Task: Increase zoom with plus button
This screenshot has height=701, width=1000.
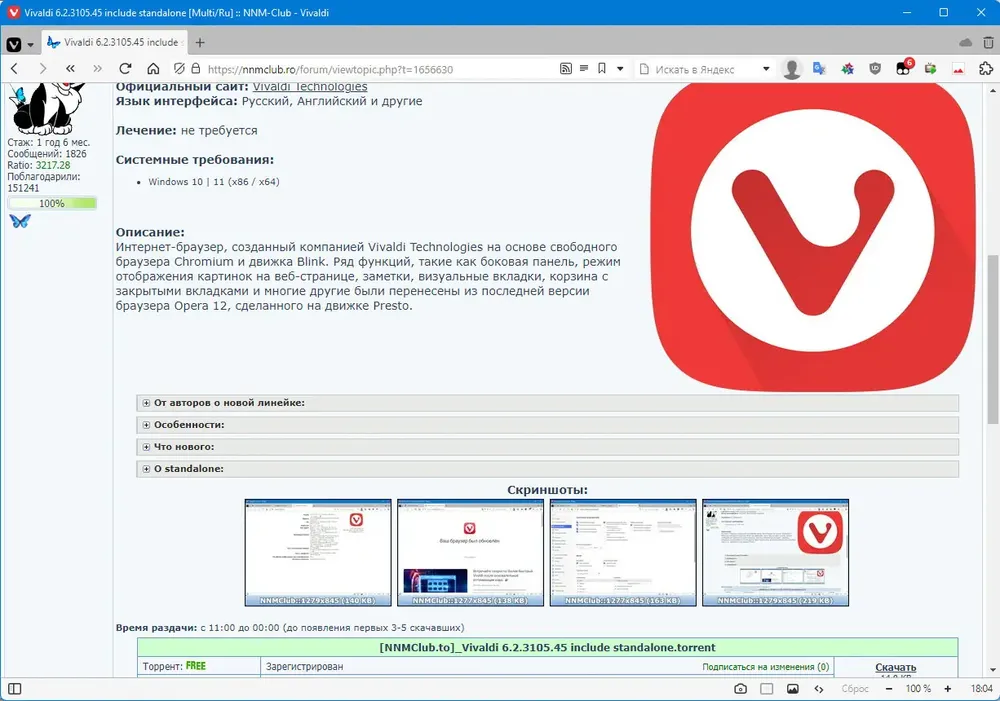Action: coord(948,689)
